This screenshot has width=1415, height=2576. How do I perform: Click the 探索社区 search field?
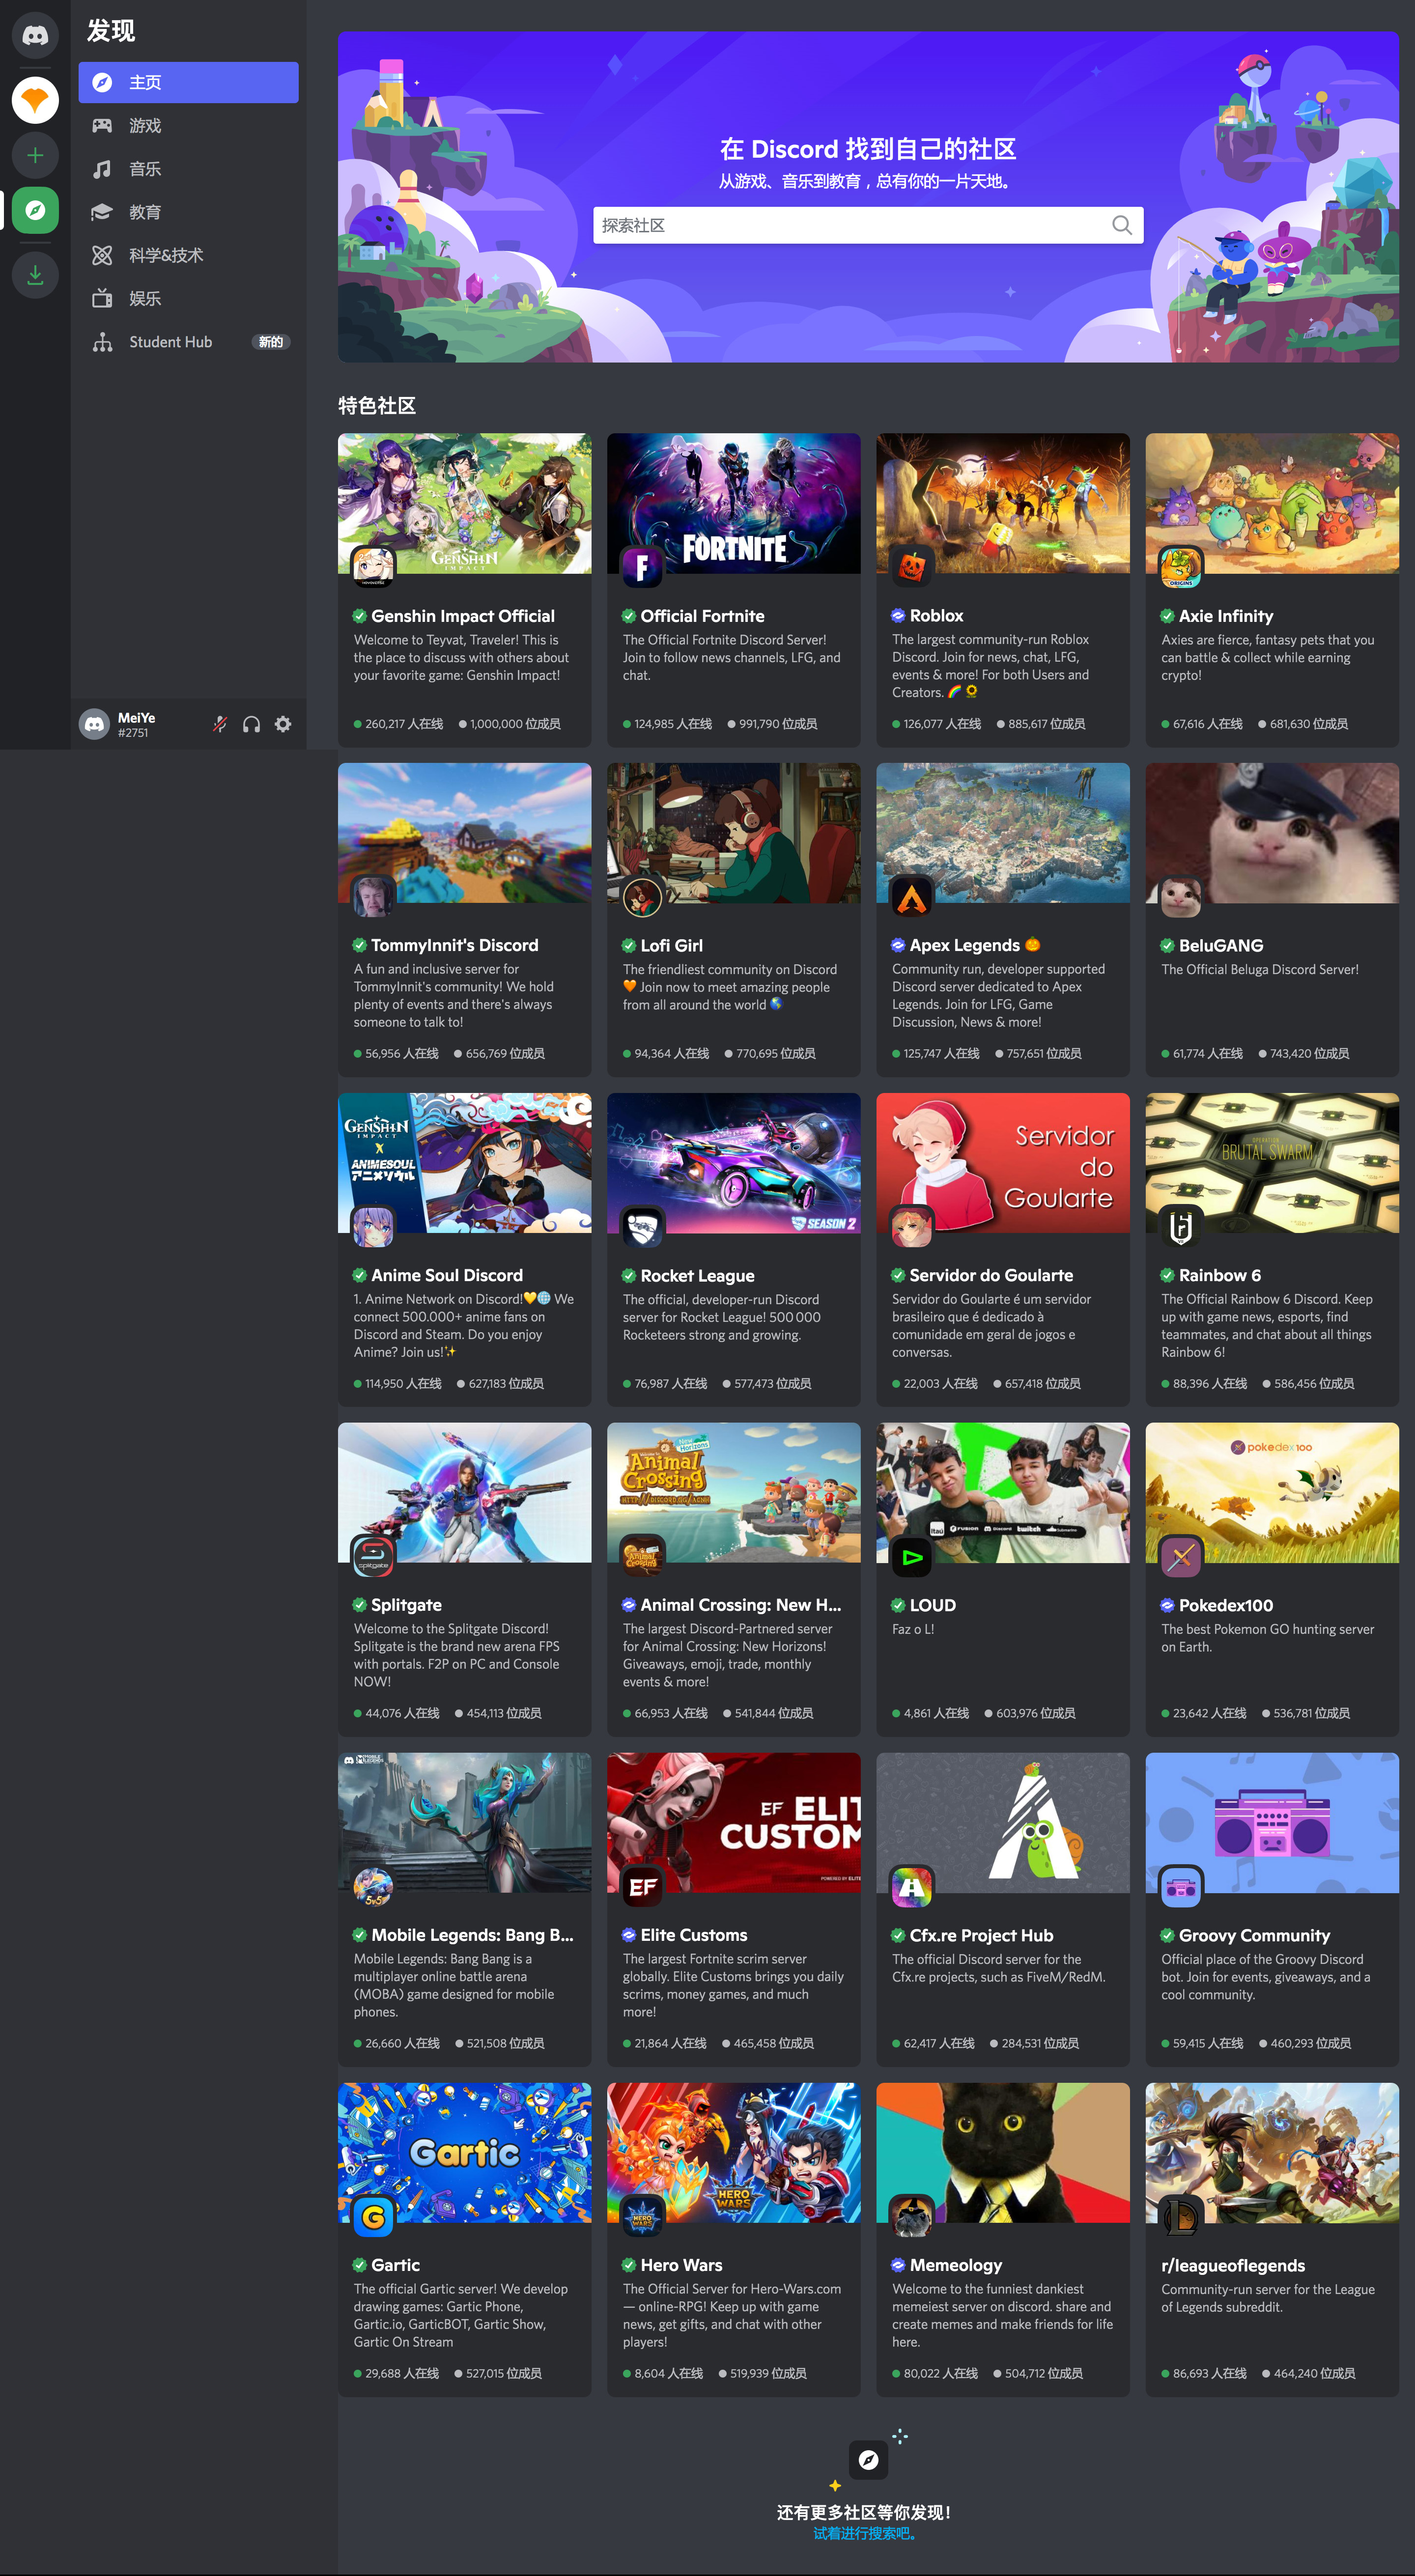[868, 225]
